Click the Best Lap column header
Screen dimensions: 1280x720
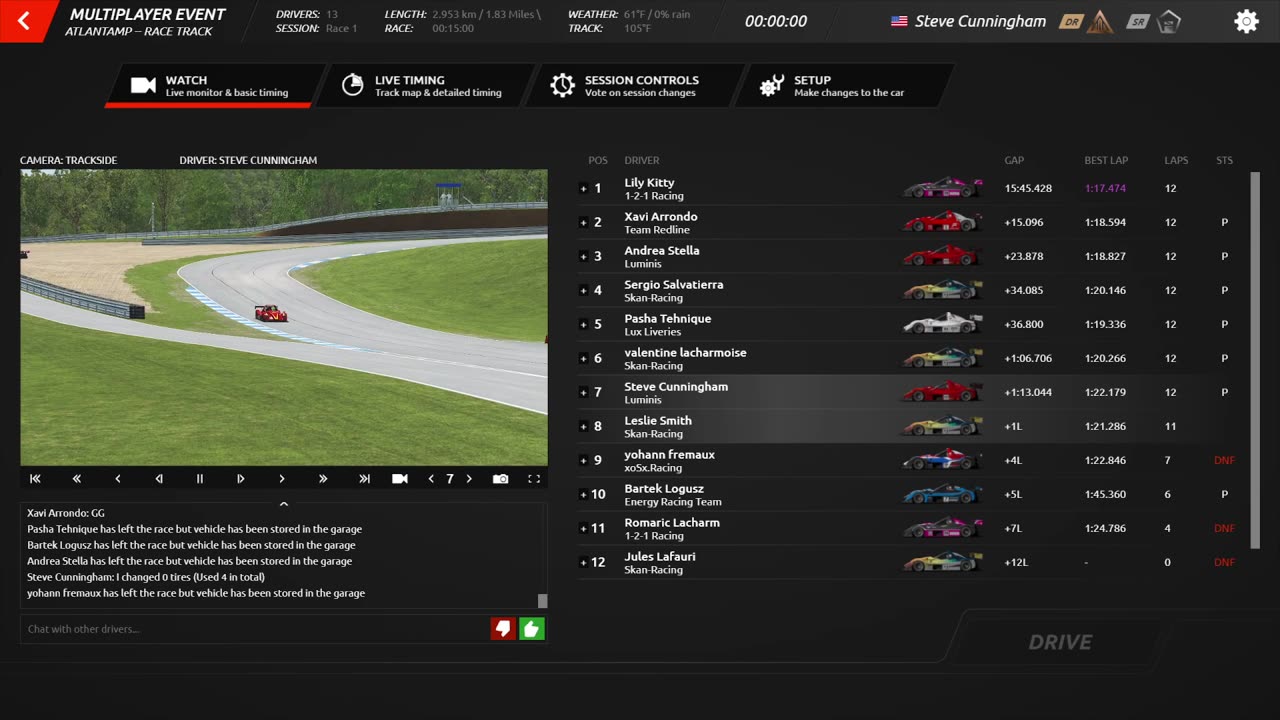(x=1106, y=160)
